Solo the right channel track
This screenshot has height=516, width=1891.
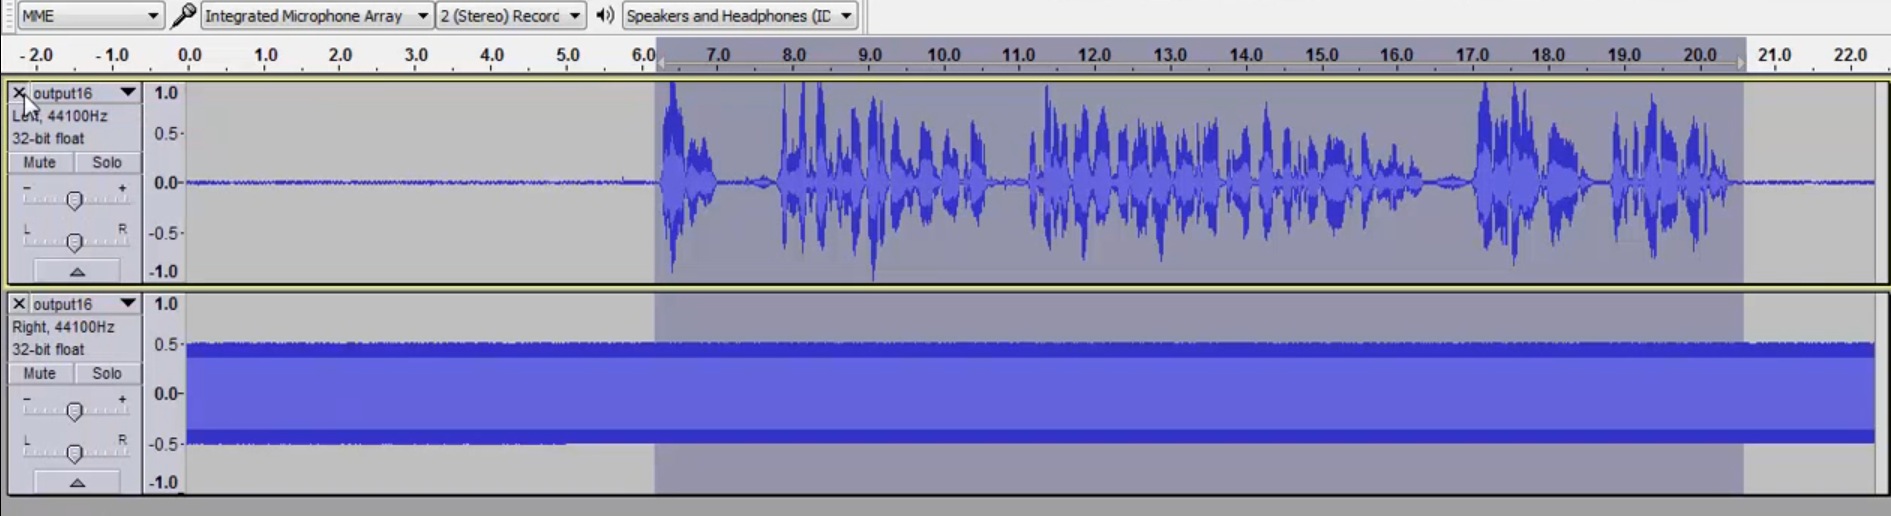pyautogui.click(x=107, y=373)
